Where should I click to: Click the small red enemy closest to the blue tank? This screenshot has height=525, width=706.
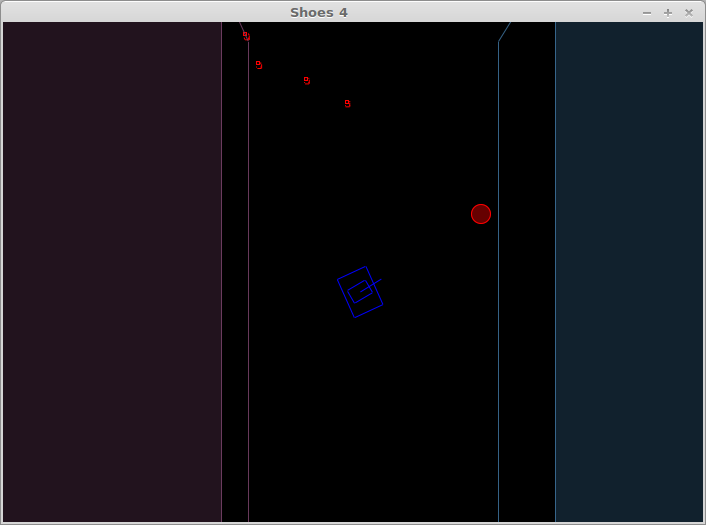(348, 104)
